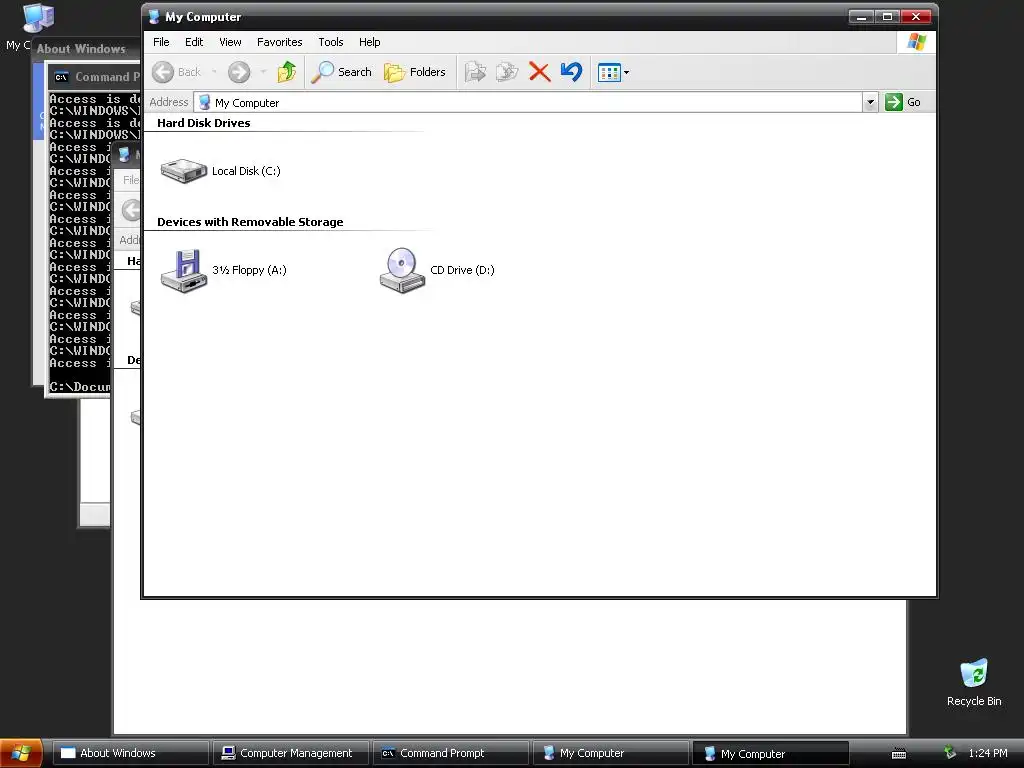Click the red Delete icon
The height and width of the screenshot is (768, 1024).
[x=539, y=72]
